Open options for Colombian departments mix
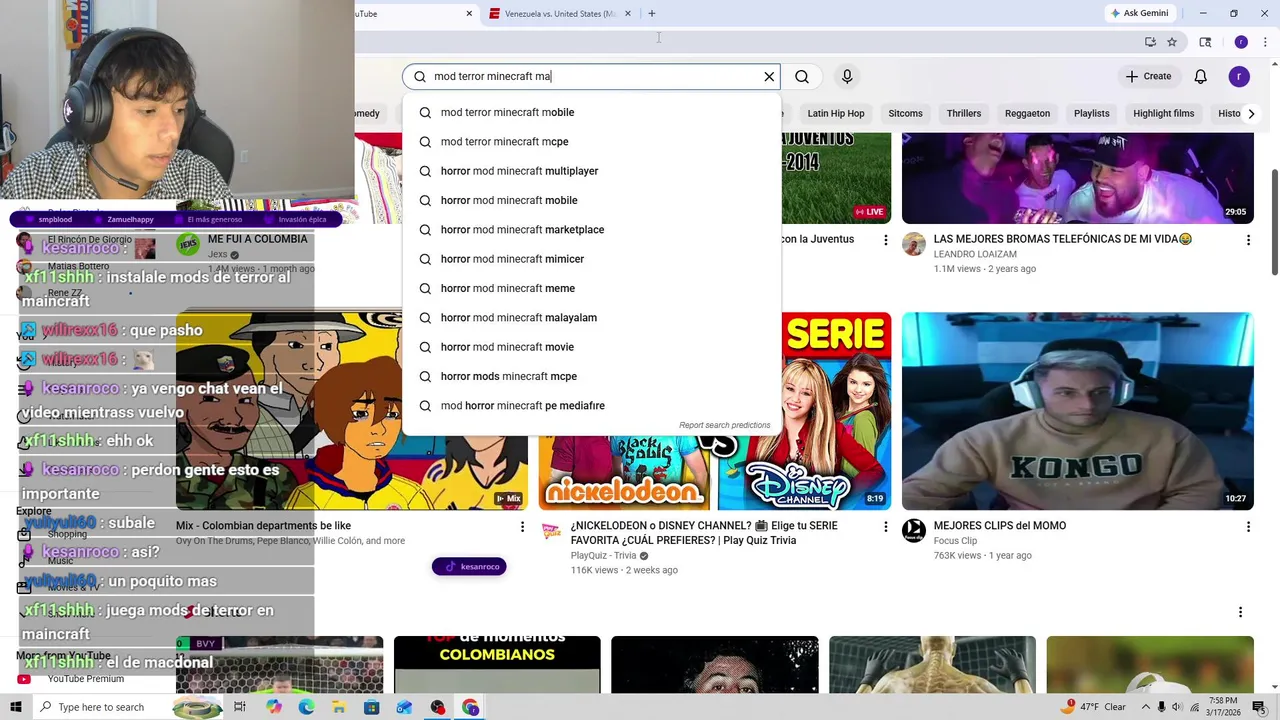This screenshot has height=720, width=1280. click(x=522, y=527)
